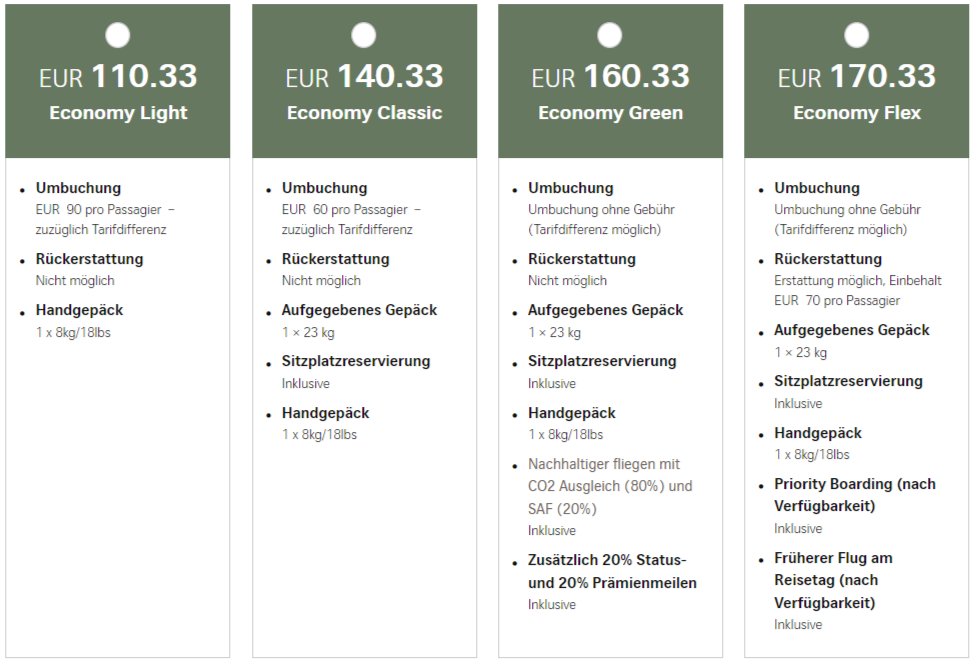976x667 pixels.
Task: Click the Zusätzlich 20% Status- und Prämienmeilen item
Action: pyautogui.click(x=612, y=571)
